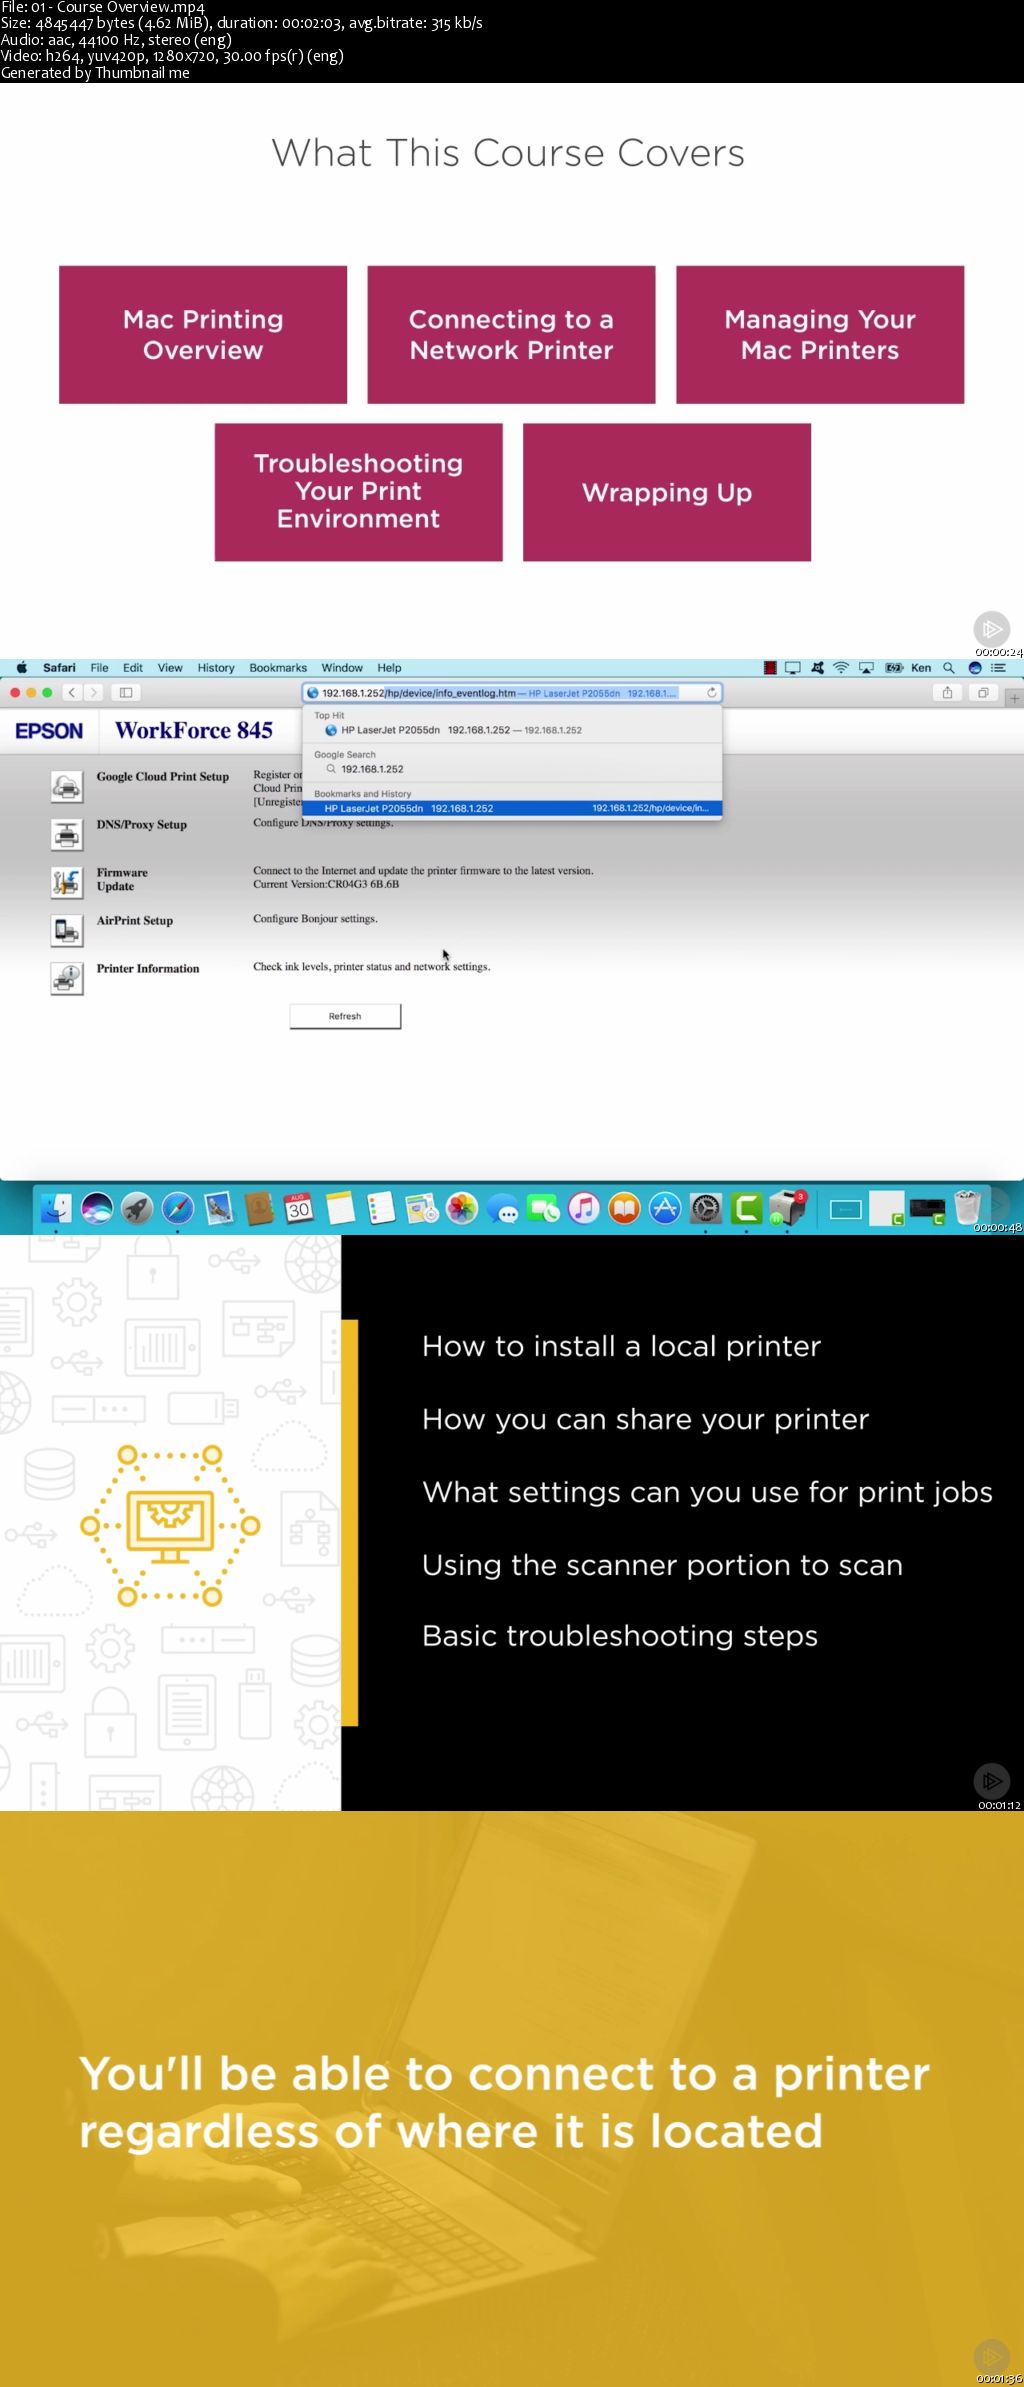Screen dimensions: 1024x2387
Task: Open Finder from the Dock
Action: point(56,1209)
